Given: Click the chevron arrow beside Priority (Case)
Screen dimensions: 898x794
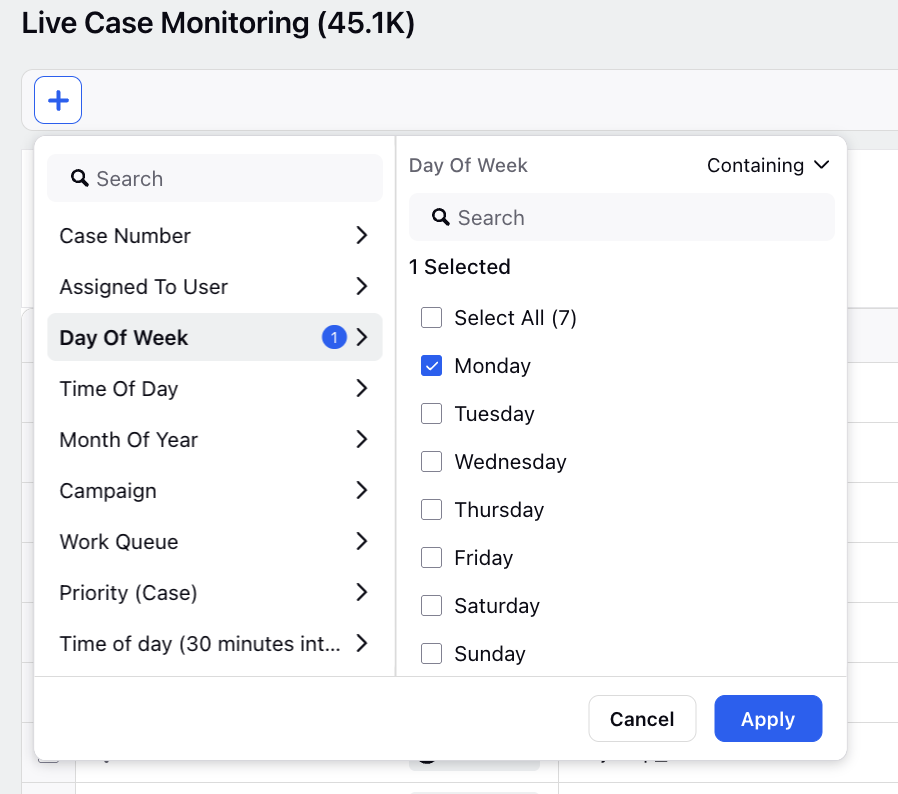Looking at the screenshot, I should (x=361, y=592).
